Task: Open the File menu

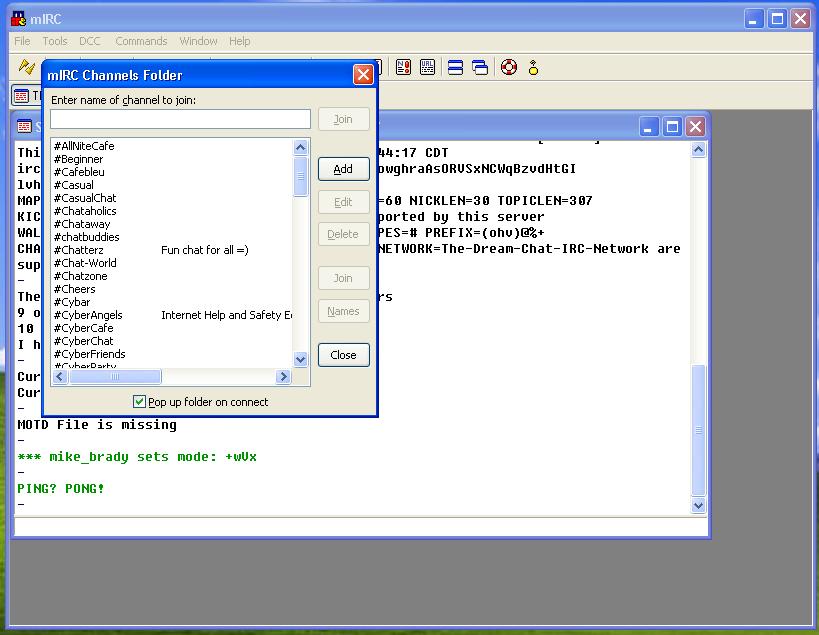Action: coord(22,41)
